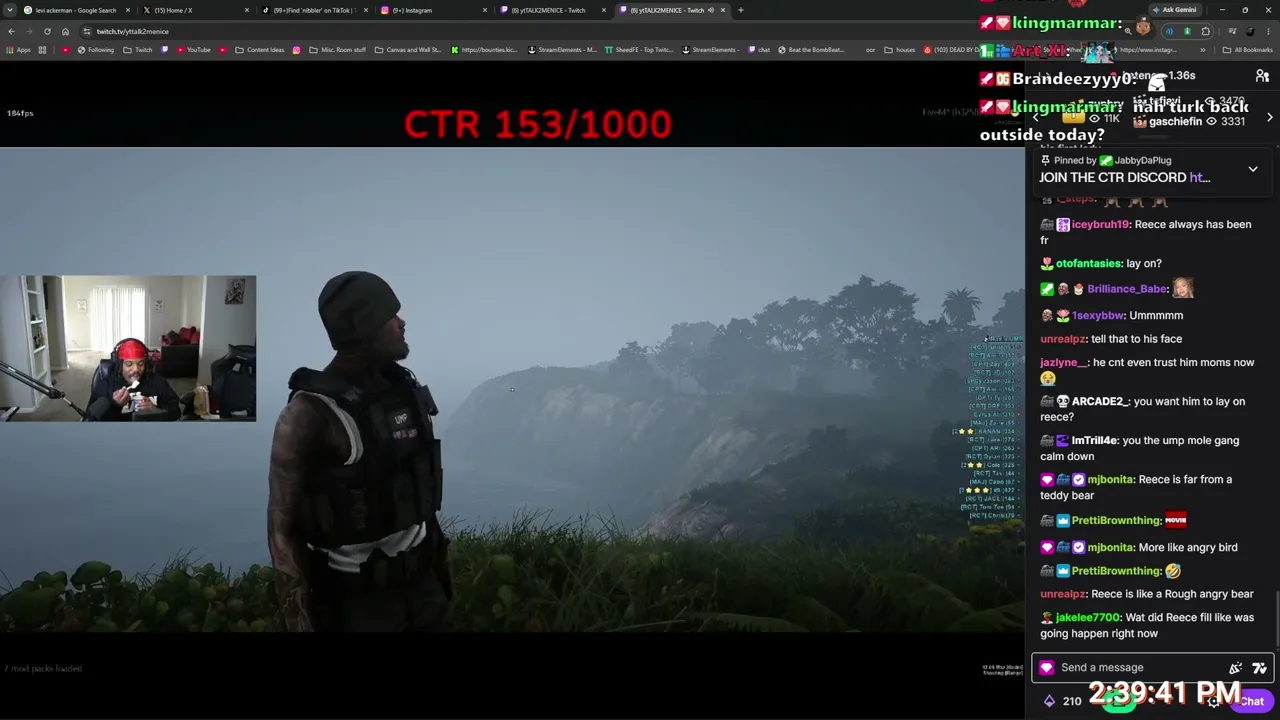Viewport: 1280px width, 720px height.
Task: Open the Chrome profile avatar
Action: click(x=1250, y=31)
